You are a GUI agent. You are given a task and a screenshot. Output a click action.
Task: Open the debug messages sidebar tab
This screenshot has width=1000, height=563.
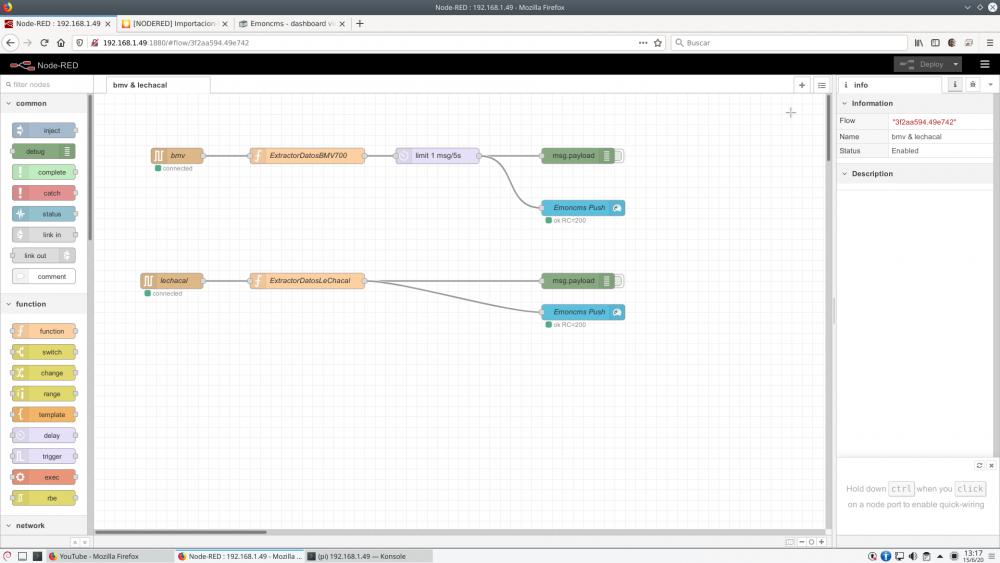973,85
